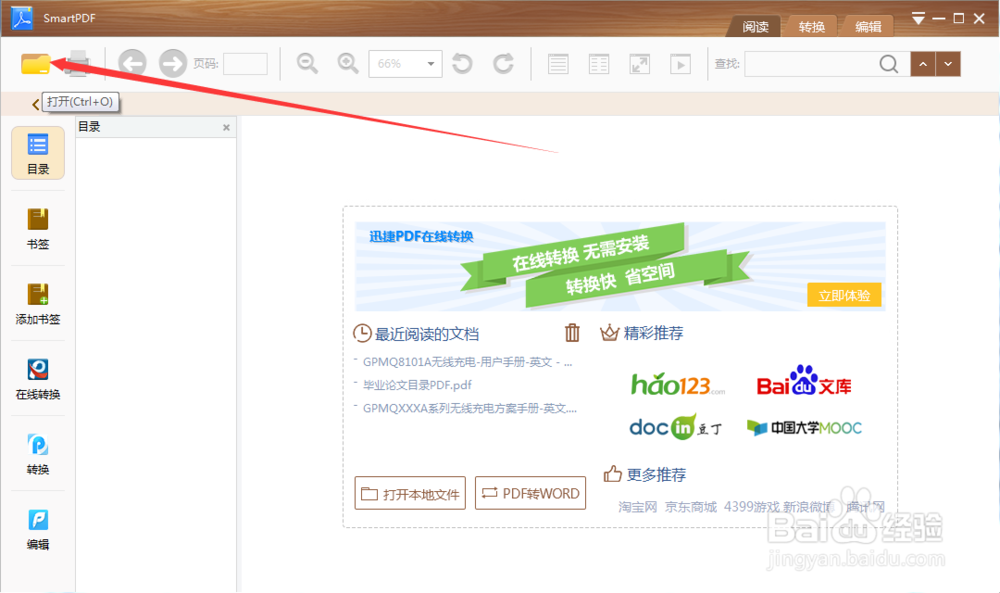
Task: Click the 4399游戏 link
Action: [x=752, y=507]
